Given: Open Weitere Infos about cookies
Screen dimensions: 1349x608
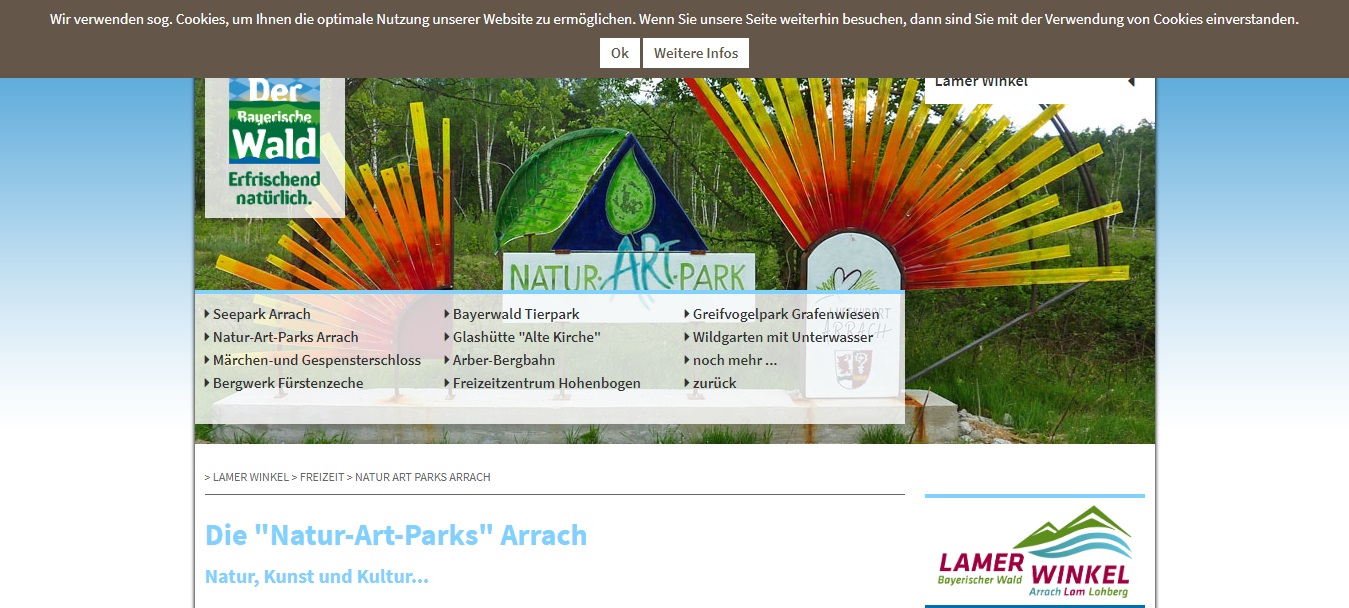Looking at the screenshot, I should click(696, 53).
